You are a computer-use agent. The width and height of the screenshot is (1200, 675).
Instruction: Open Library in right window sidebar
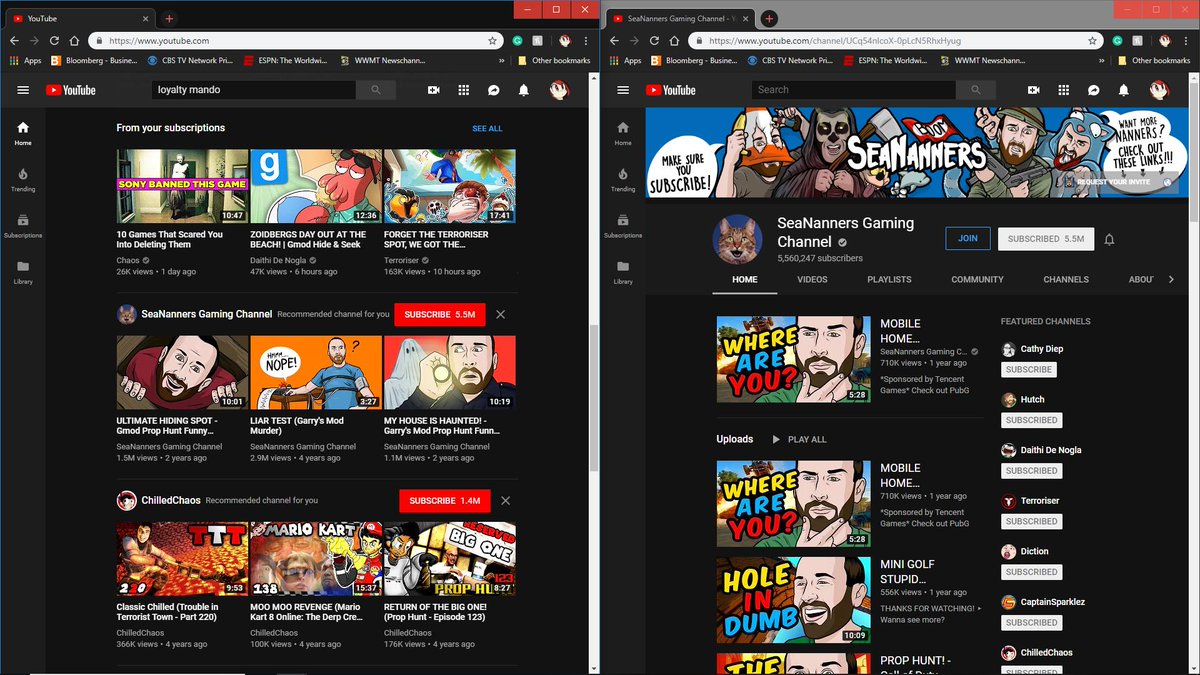(x=623, y=272)
